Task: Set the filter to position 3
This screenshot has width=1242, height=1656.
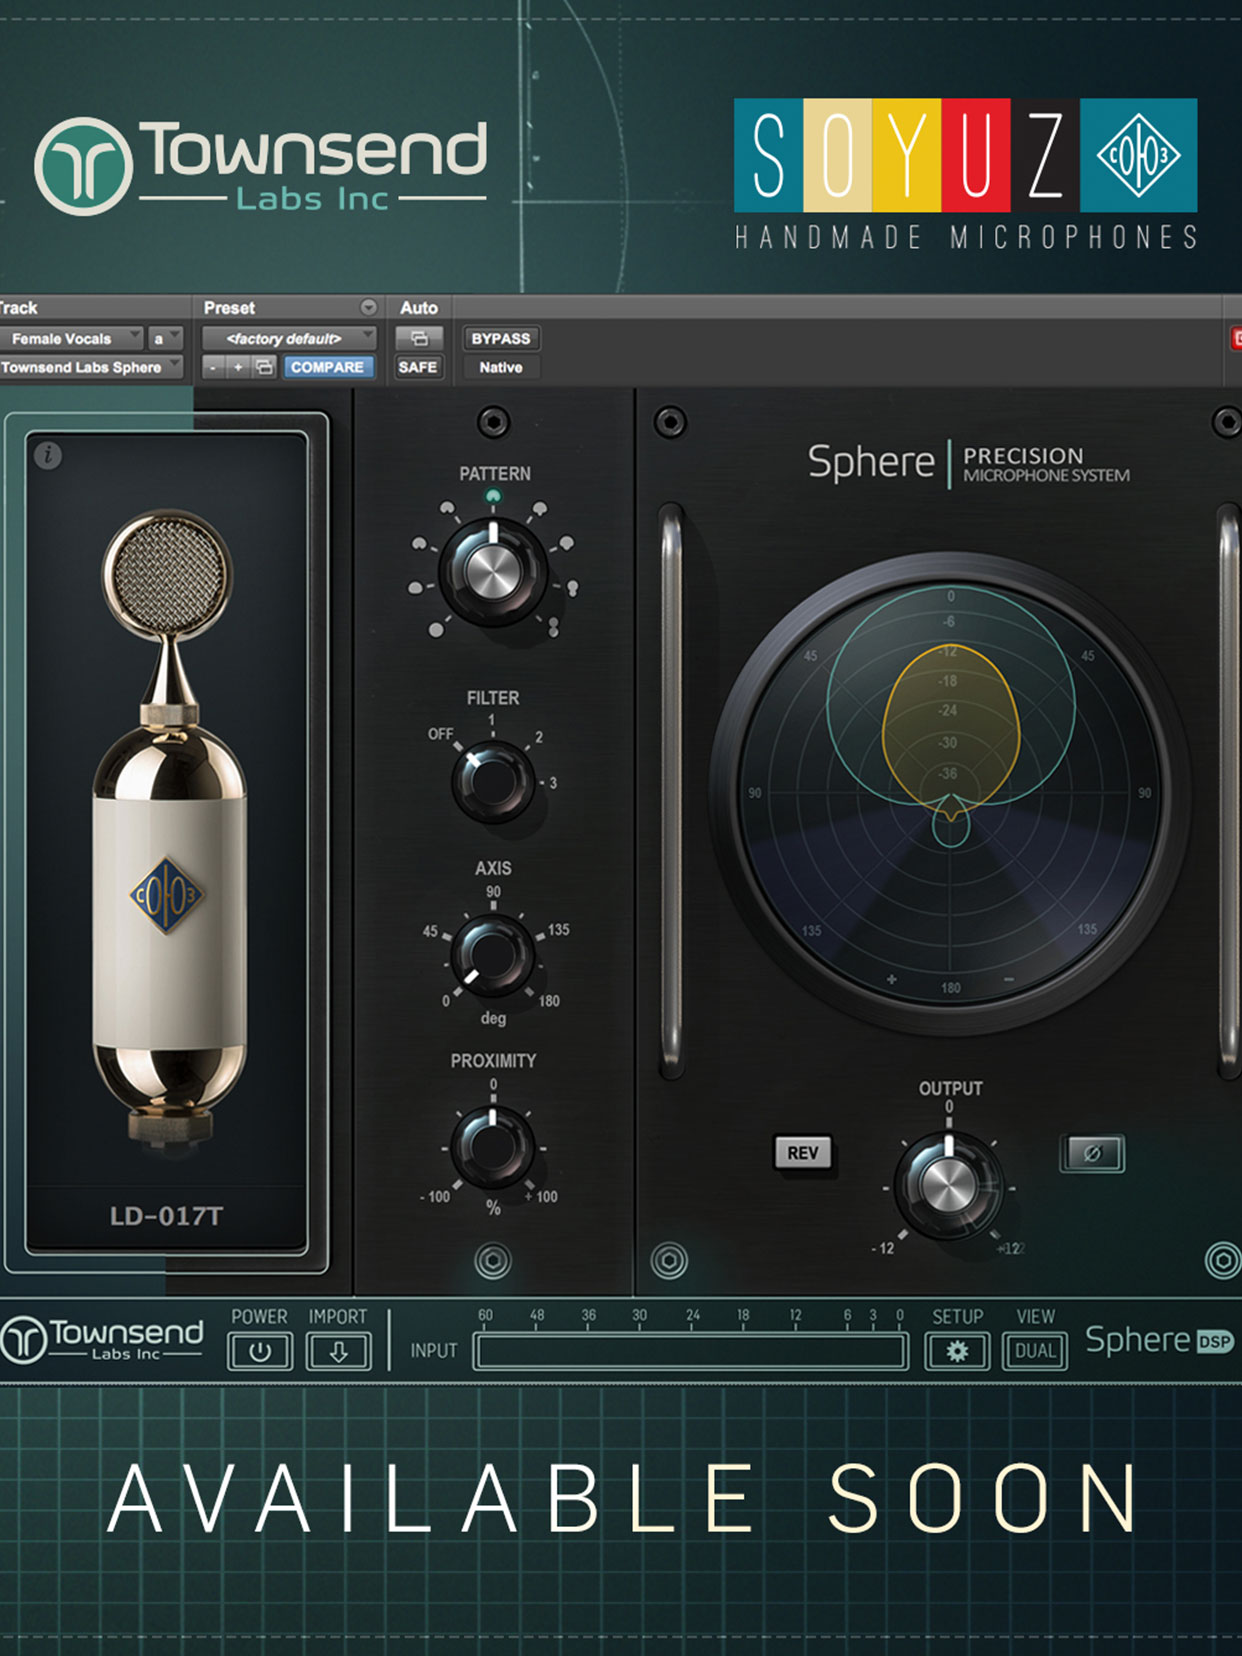Action: 553,783
